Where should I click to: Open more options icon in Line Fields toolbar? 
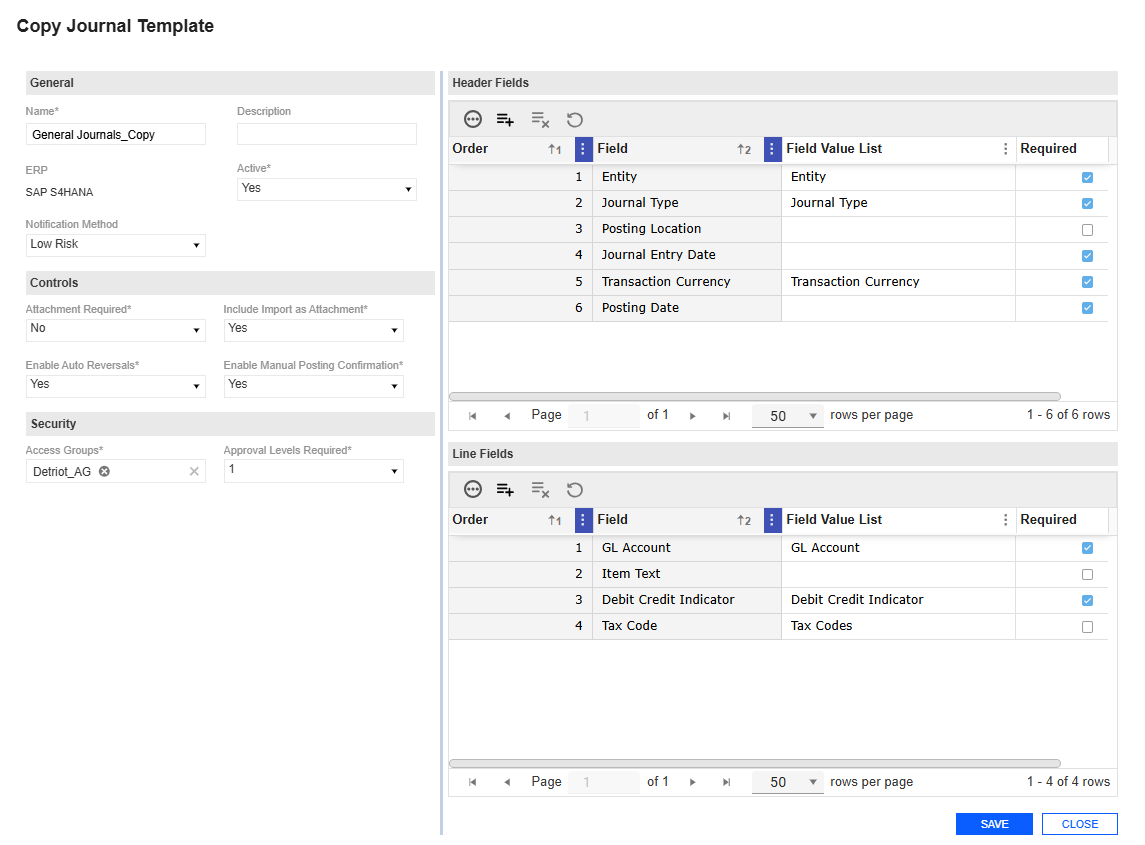(473, 489)
